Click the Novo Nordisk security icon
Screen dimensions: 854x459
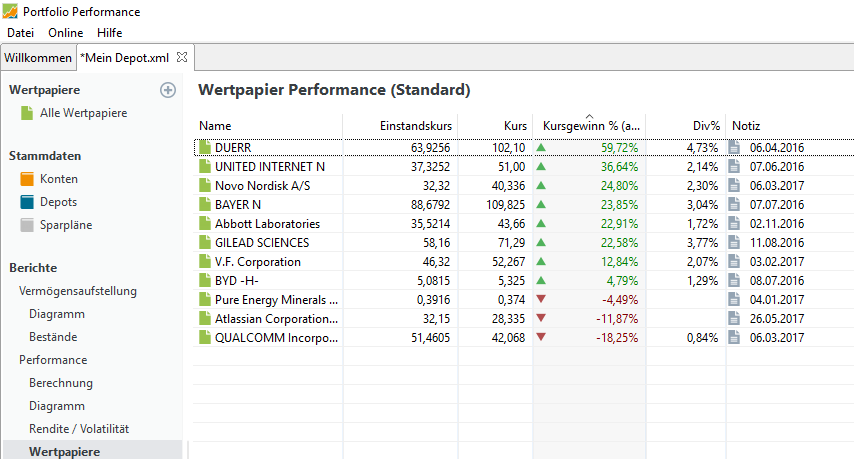[x=205, y=186]
